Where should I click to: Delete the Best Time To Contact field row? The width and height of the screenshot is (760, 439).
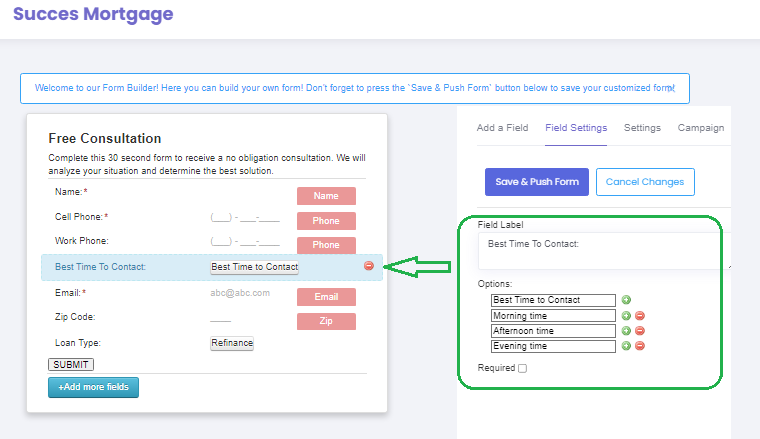click(369, 266)
